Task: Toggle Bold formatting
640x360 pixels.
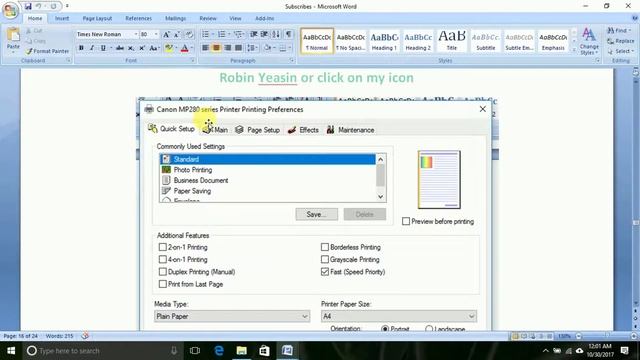Action: coord(81,48)
